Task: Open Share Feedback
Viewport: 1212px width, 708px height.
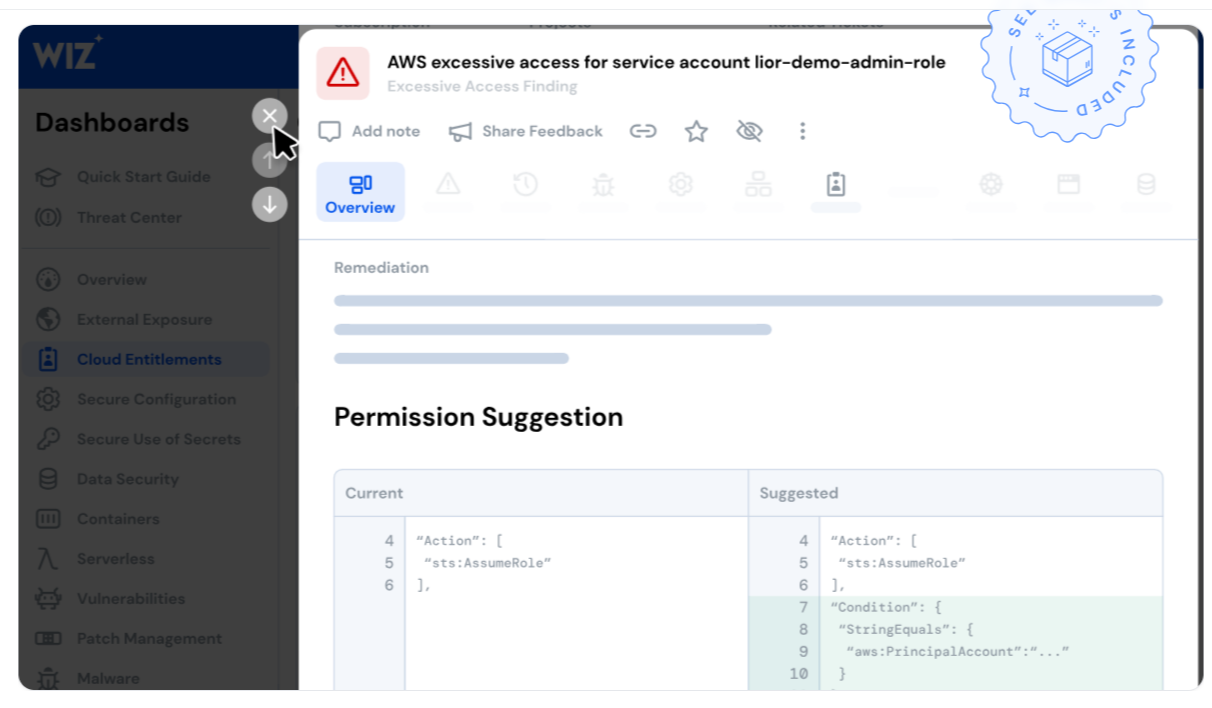Action: [x=525, y=131]
